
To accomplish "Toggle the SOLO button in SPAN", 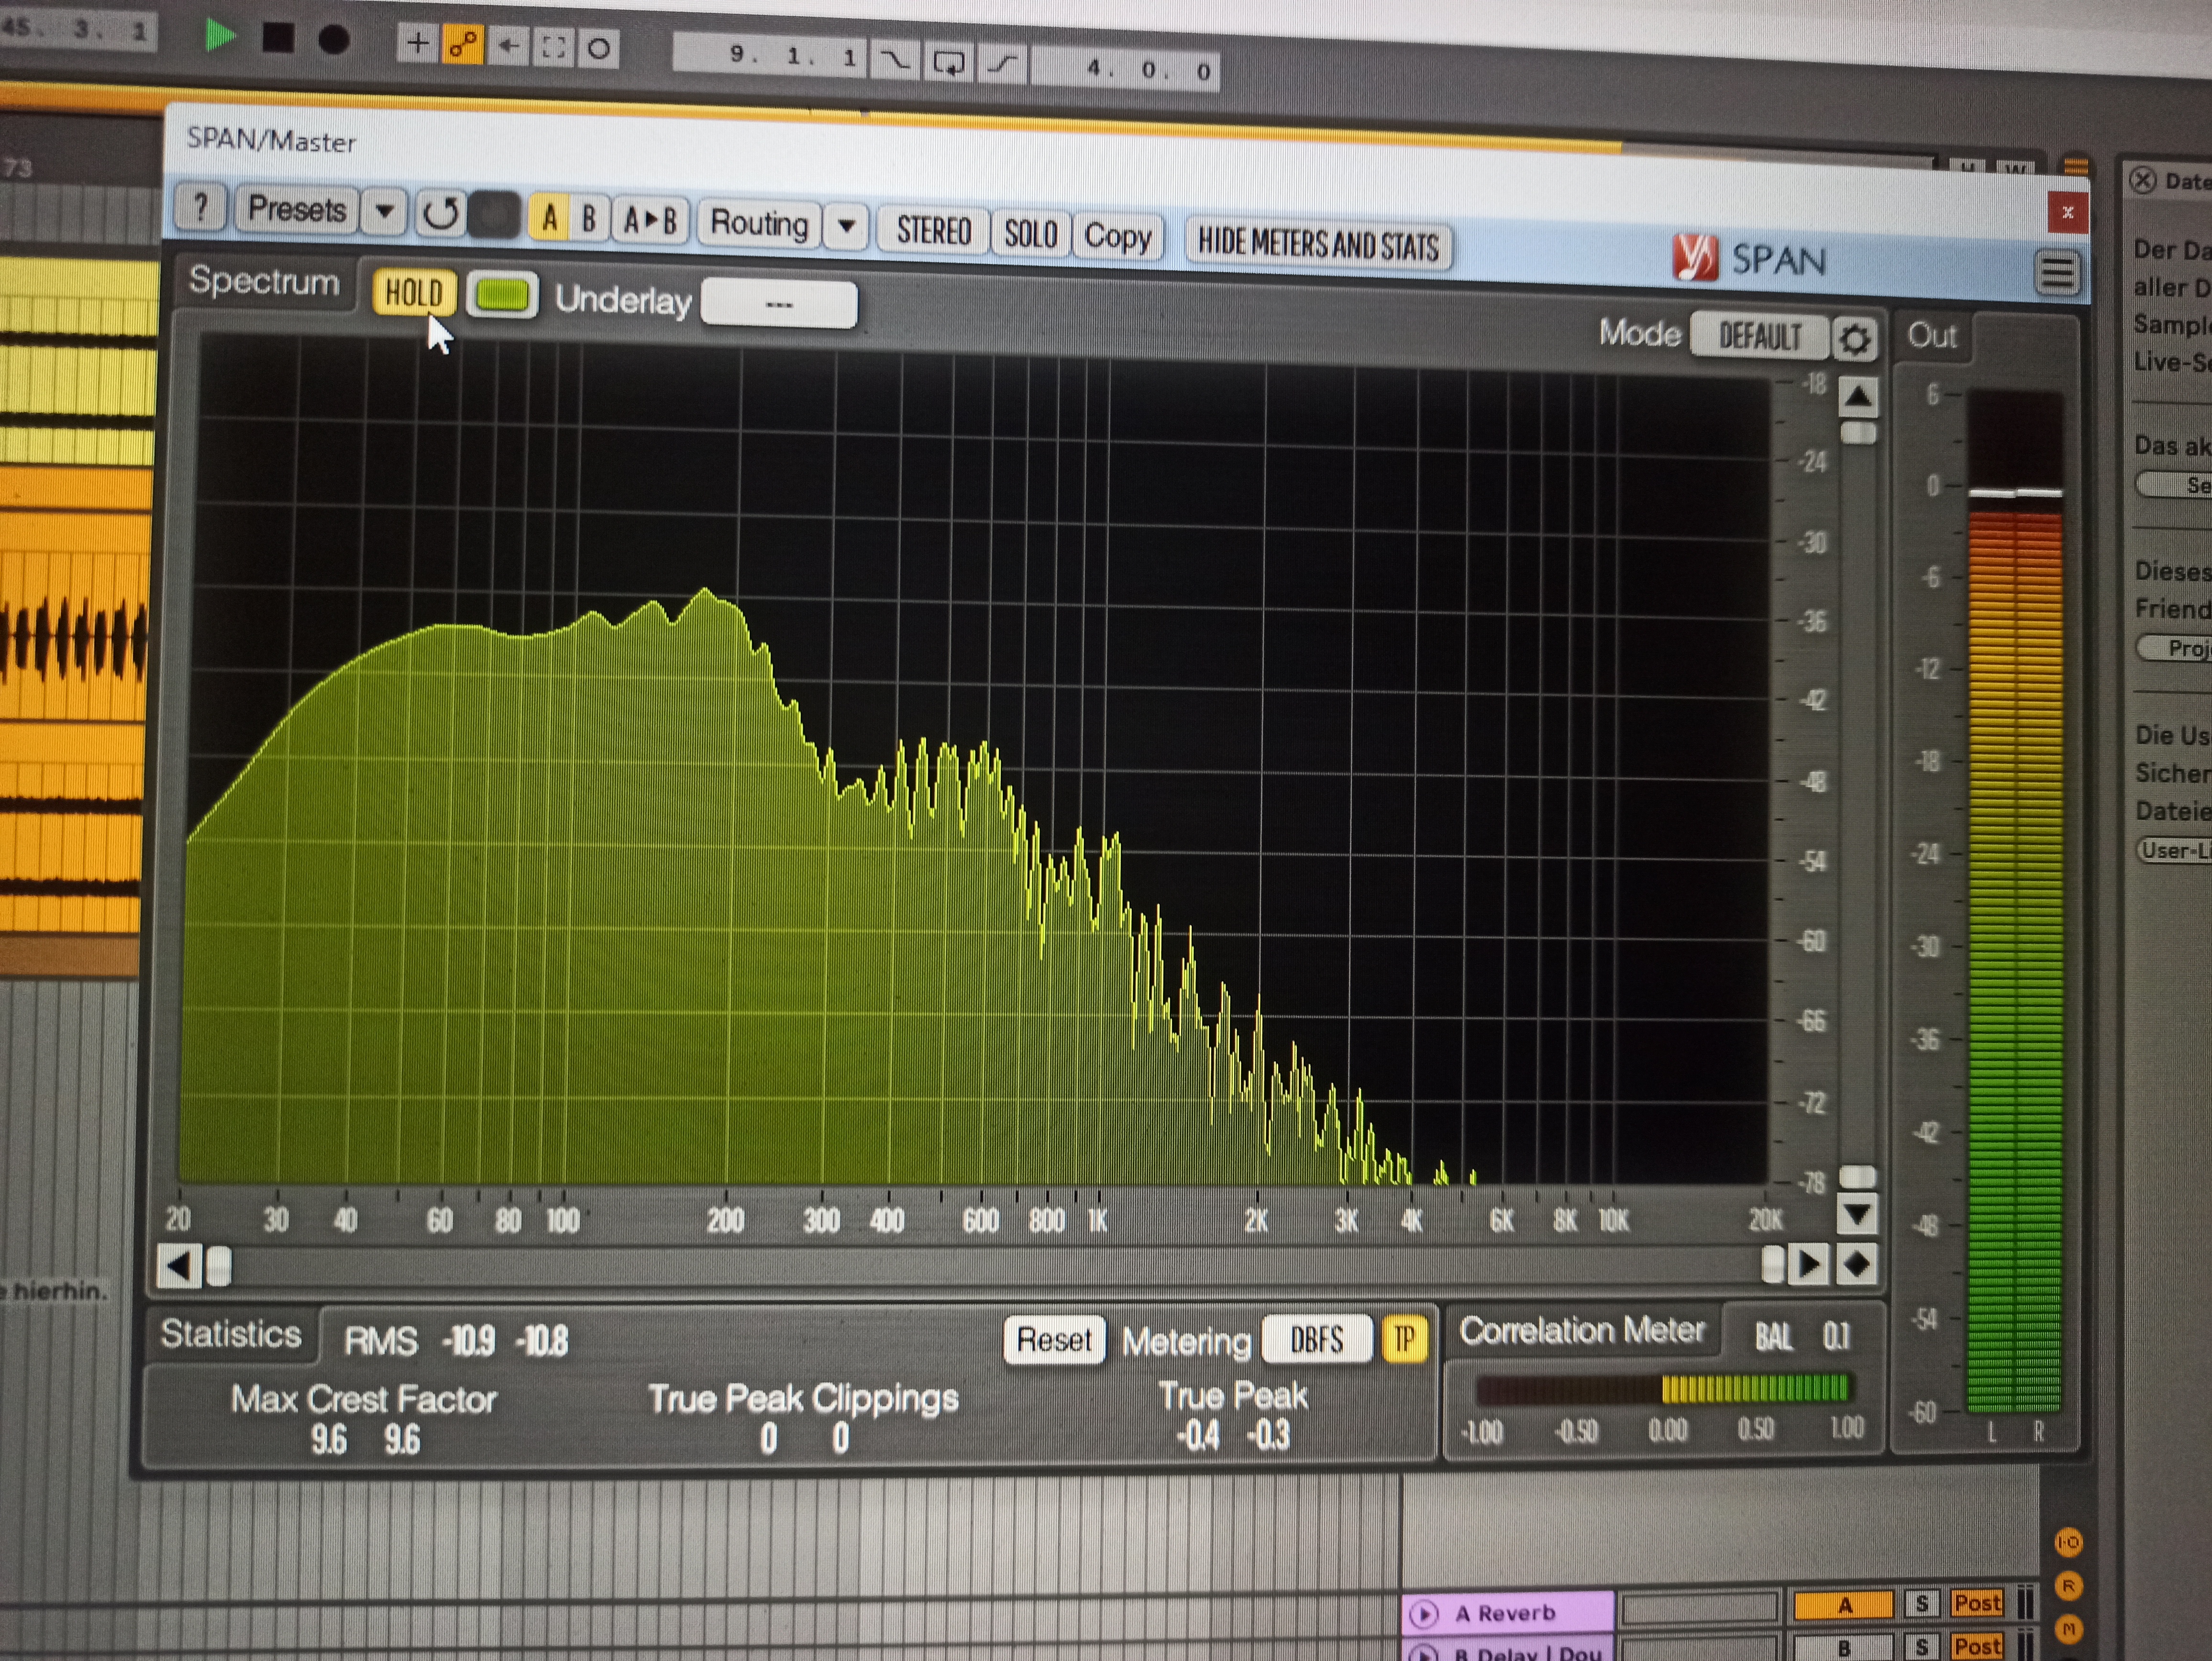I will [x=1030, y=235].
